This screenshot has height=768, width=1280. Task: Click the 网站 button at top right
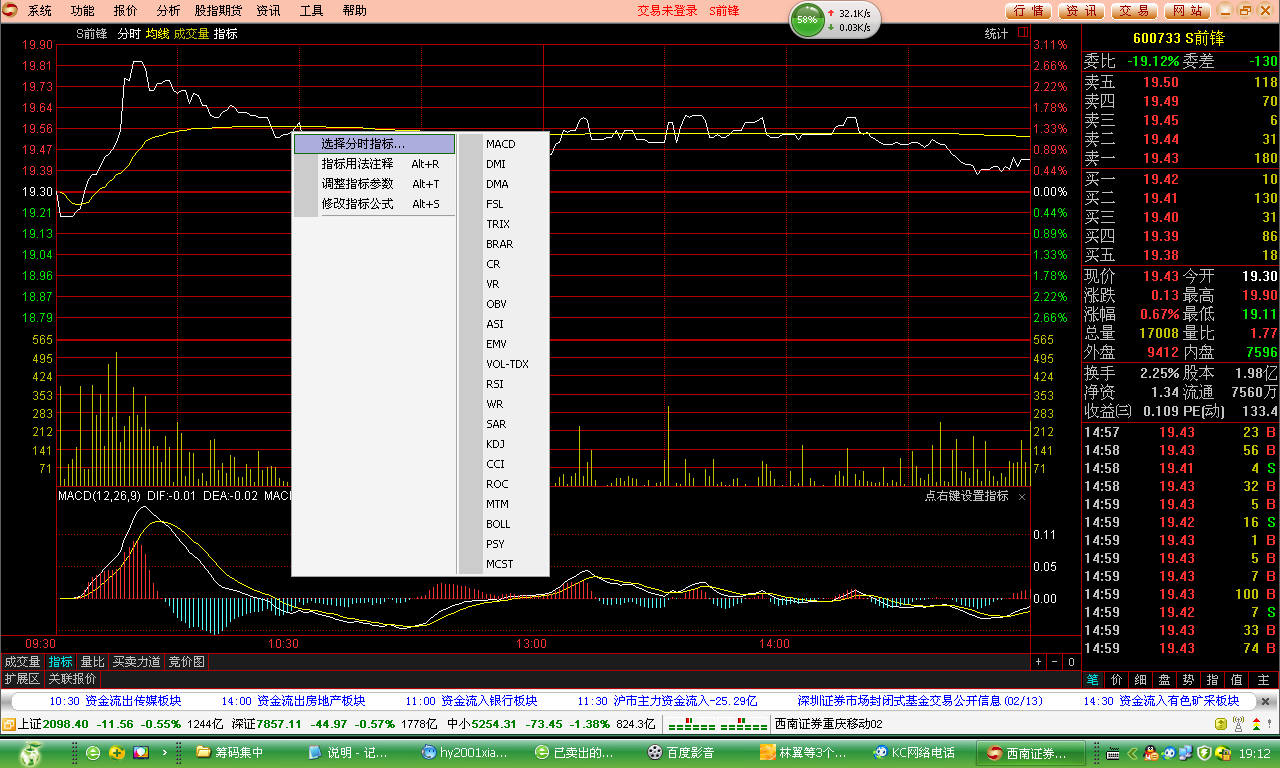click(x=1187, y=11)
